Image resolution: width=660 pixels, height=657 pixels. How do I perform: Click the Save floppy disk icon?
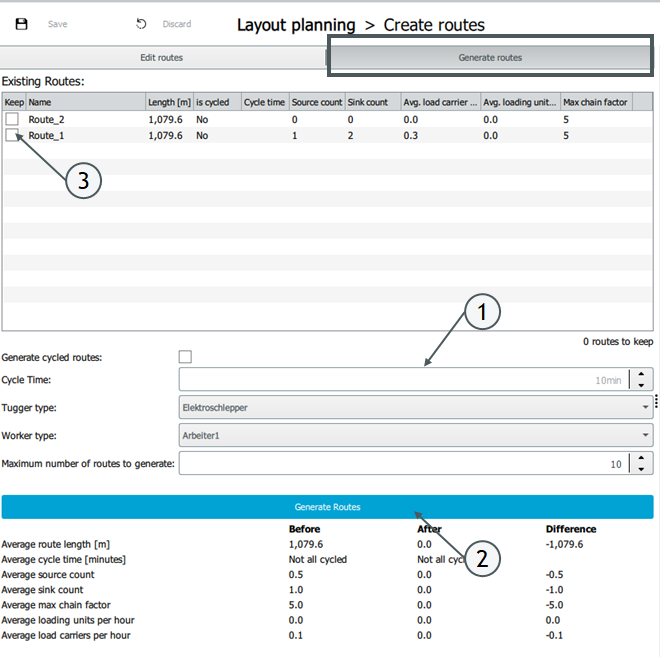21,24
